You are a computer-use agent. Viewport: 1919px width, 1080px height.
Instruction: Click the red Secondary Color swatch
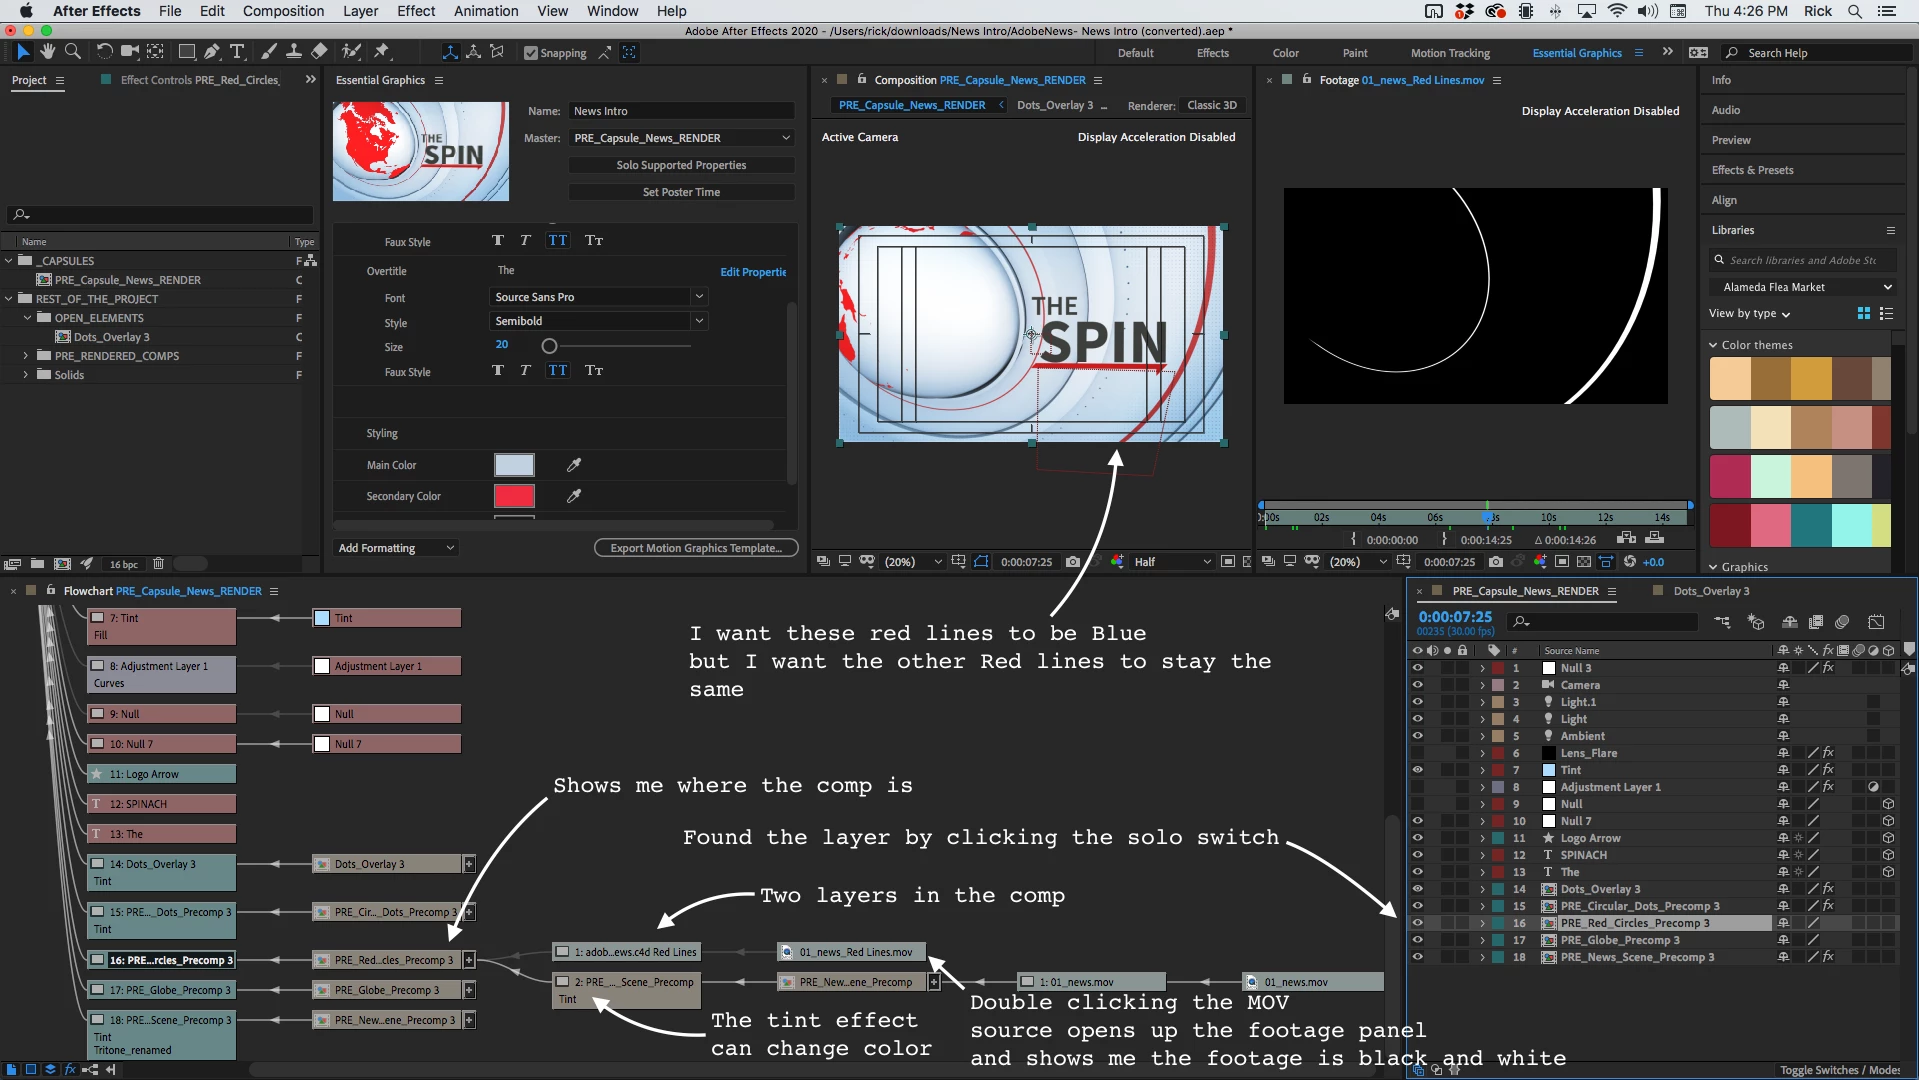coord(514,496)
